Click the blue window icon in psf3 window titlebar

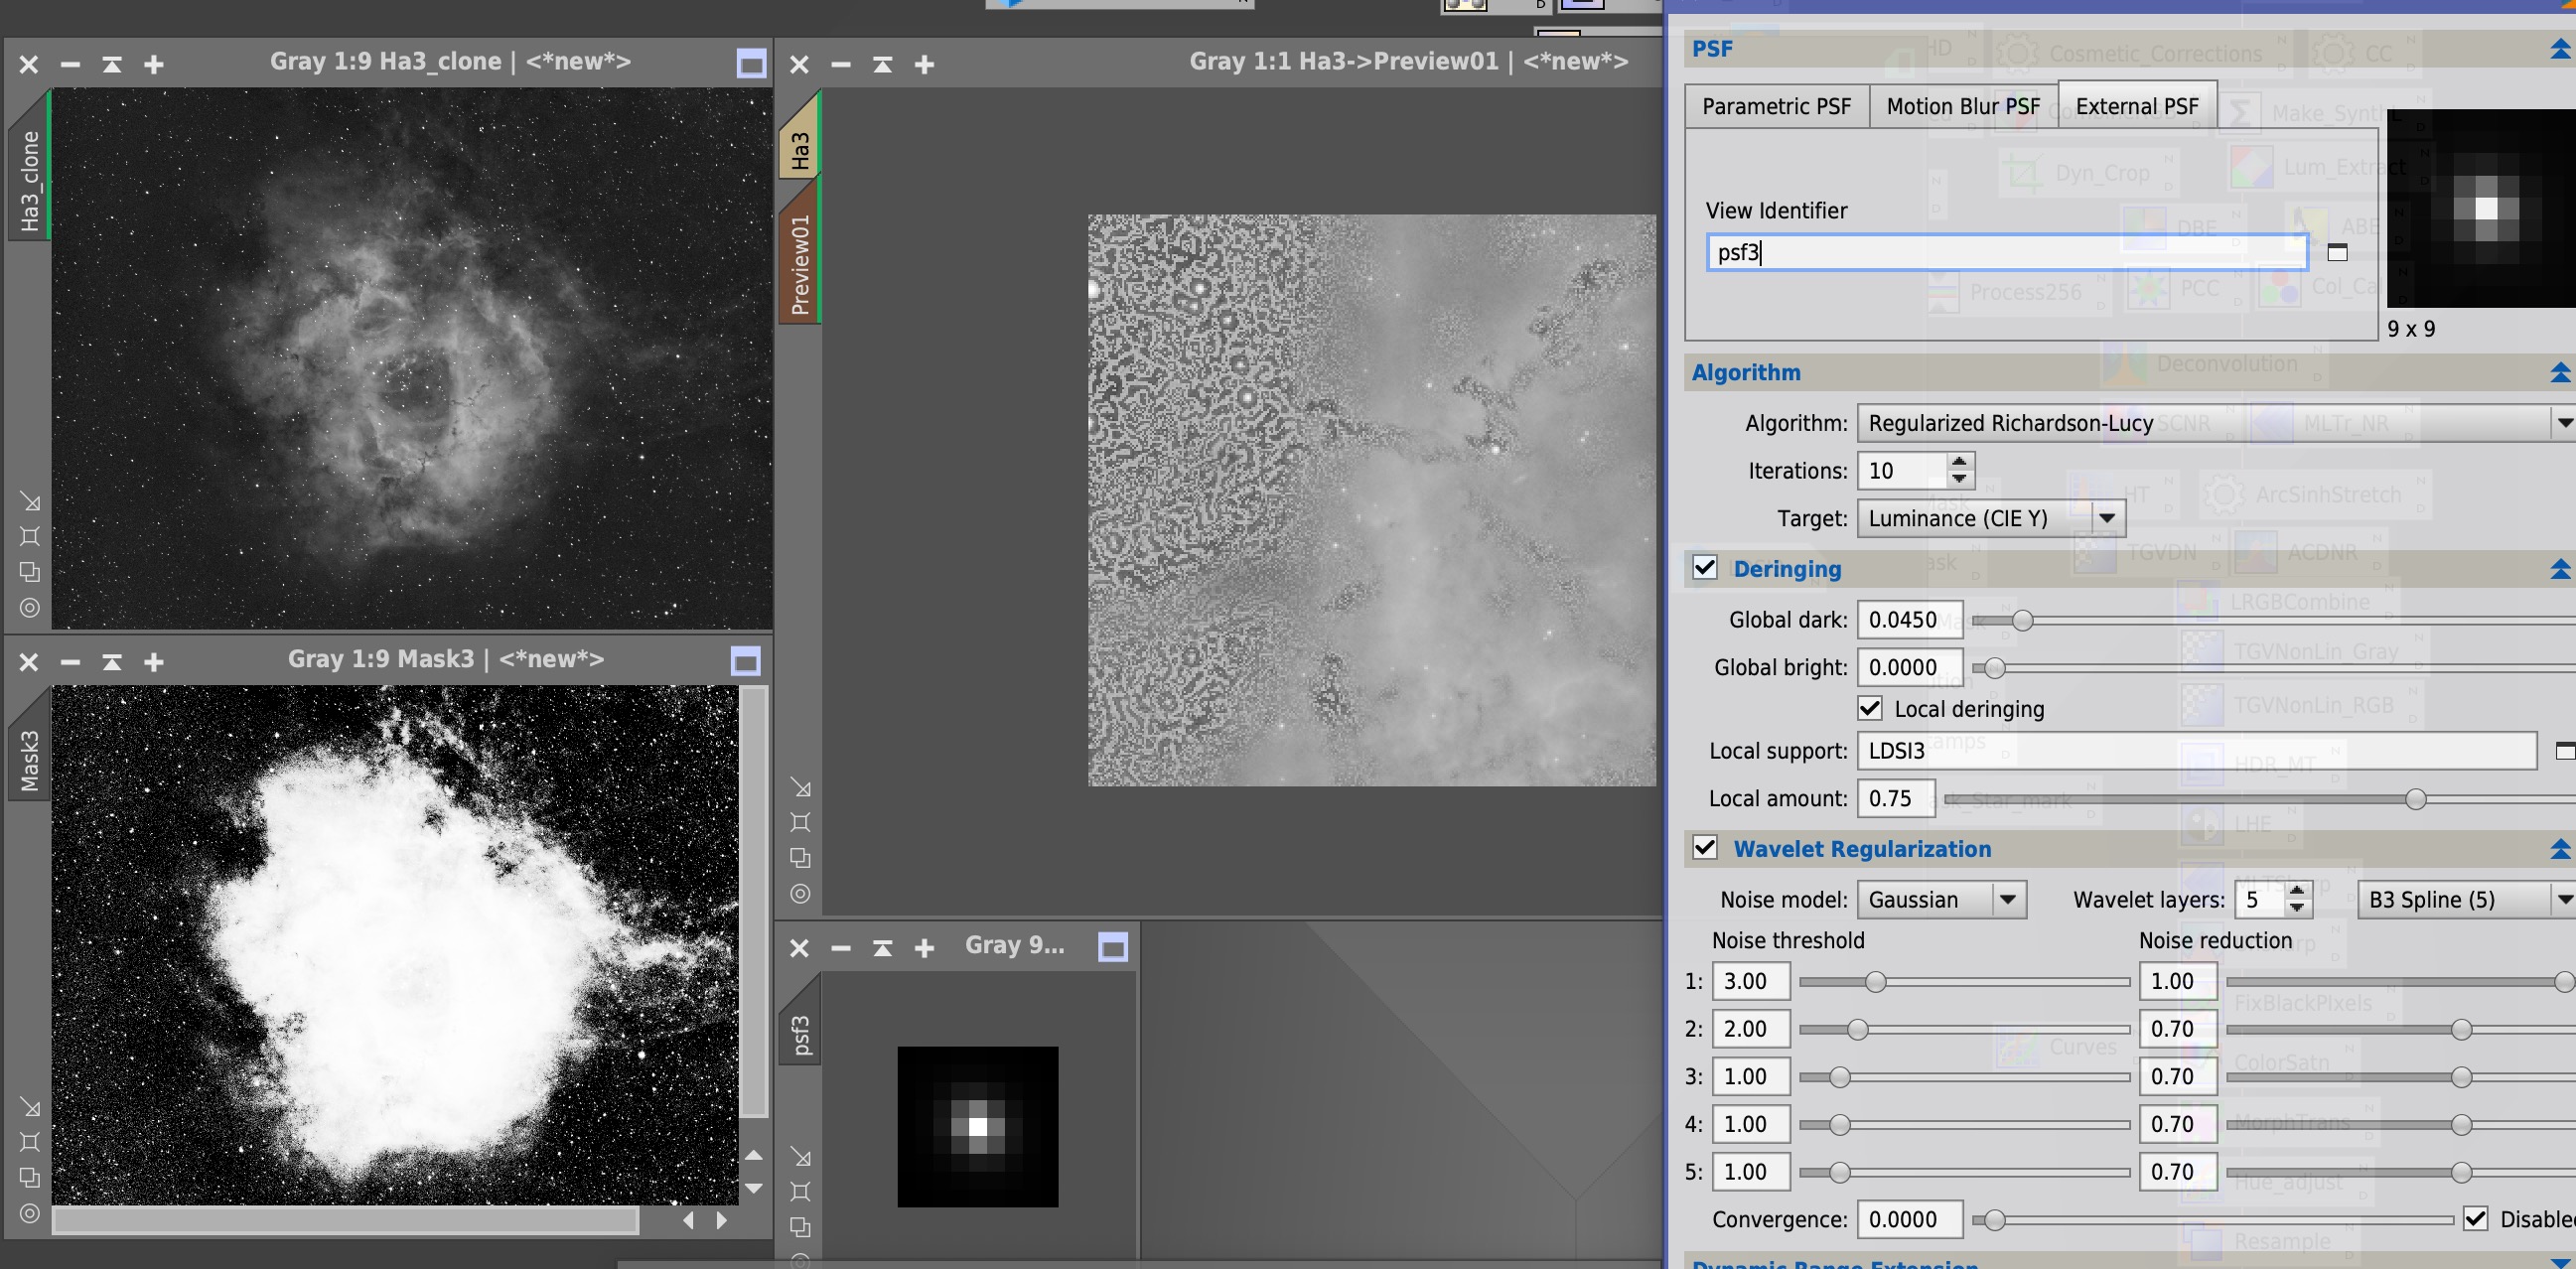coord(1113,947)
